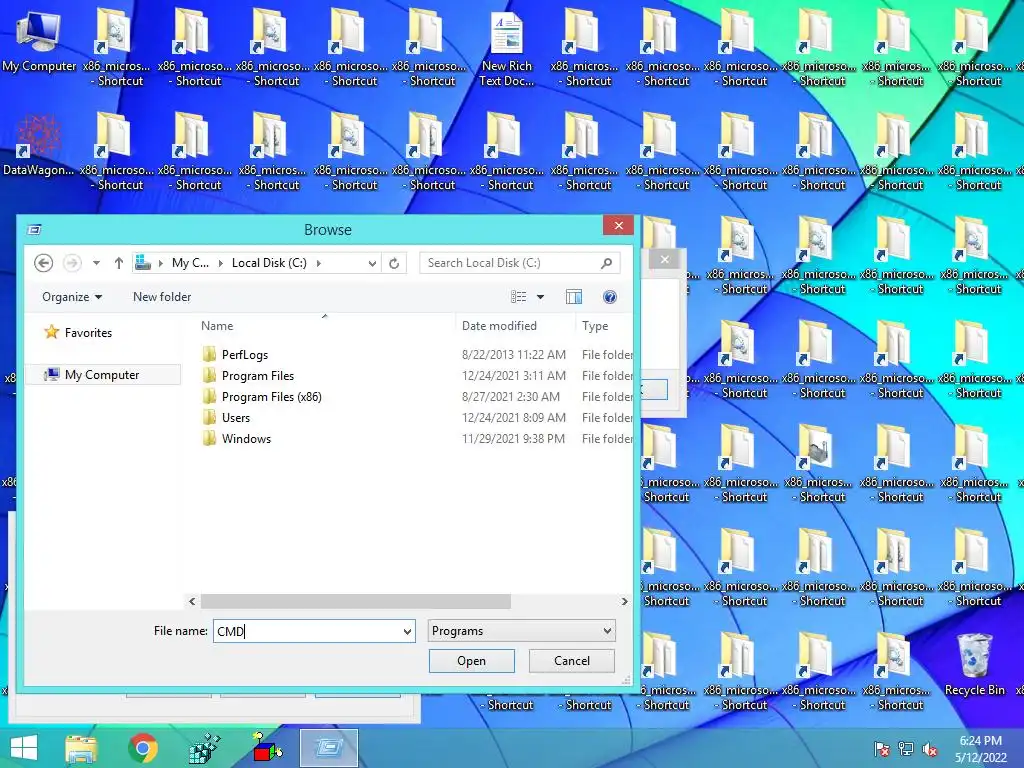Select New Rich Text Document icon
Image resolution: width=1024 pixels, height=768 pixels.
pyautogui.click(x=507, y=50)
